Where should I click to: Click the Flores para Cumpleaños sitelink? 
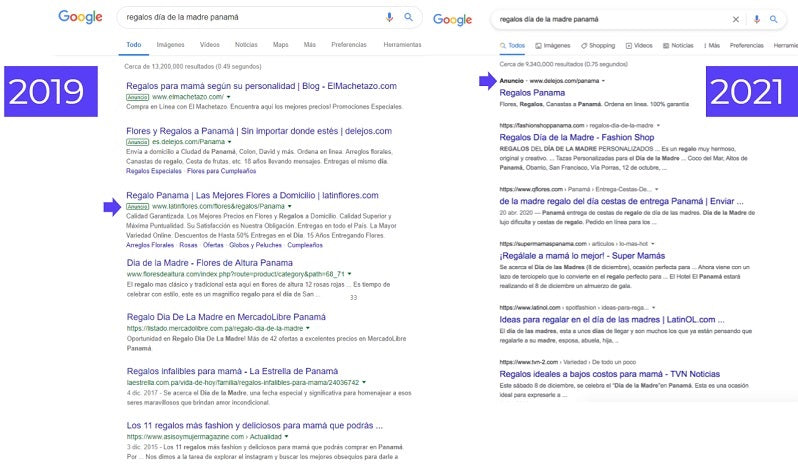(x=221, y=171)
